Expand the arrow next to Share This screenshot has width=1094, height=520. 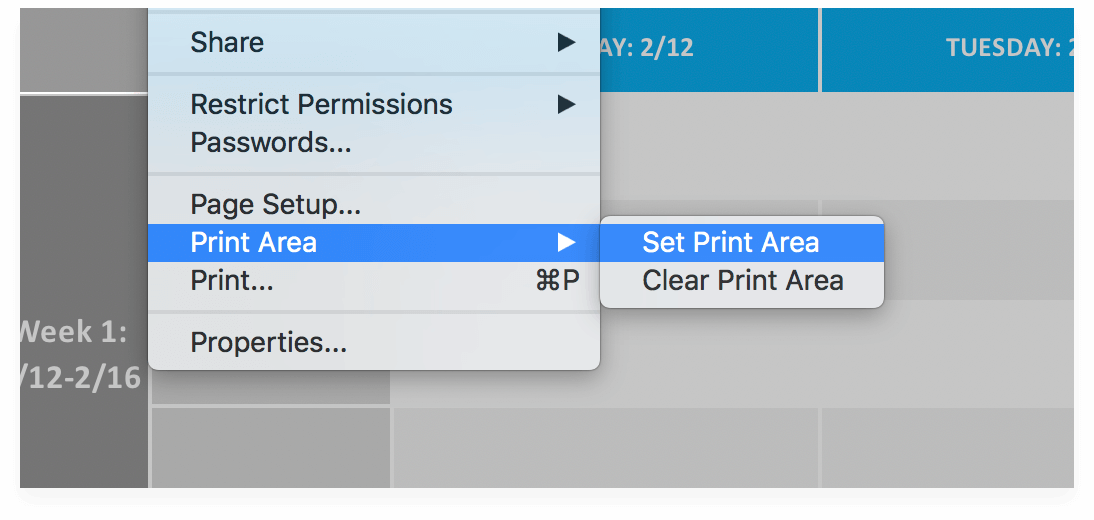(566, 43)
